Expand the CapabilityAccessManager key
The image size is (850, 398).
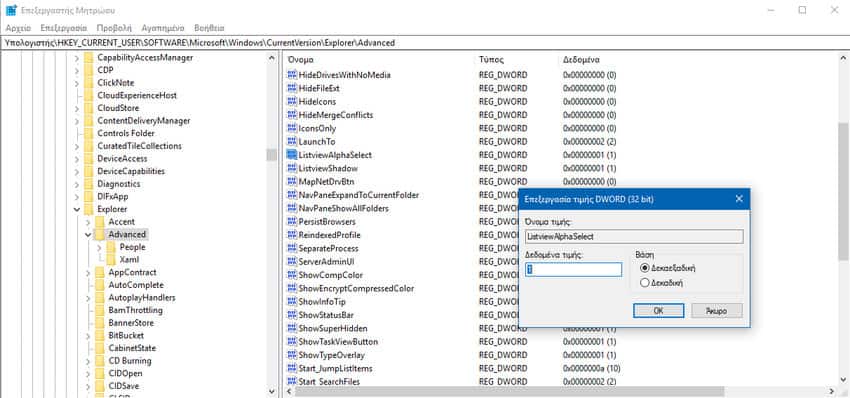coord(77,57)
